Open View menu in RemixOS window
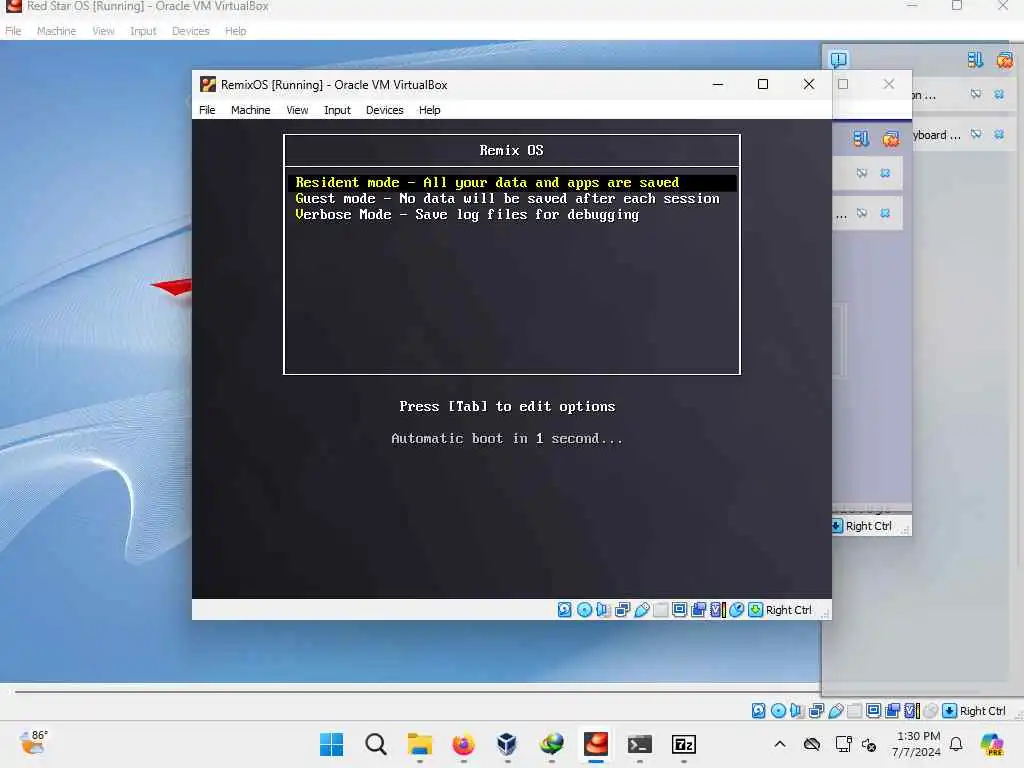The height and width of the screenshot is (768, 1024). 297,110
